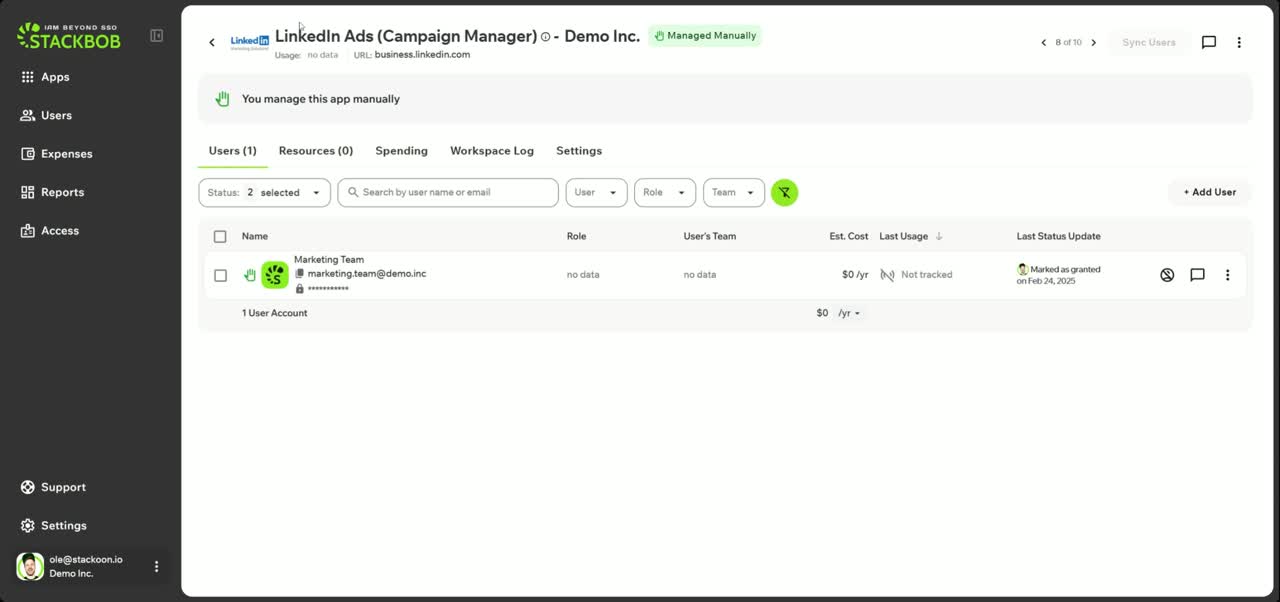Viewport: 1280px width, 602px height.
Task: Expand the Status filter dropdown
Action: coord(265,193)
